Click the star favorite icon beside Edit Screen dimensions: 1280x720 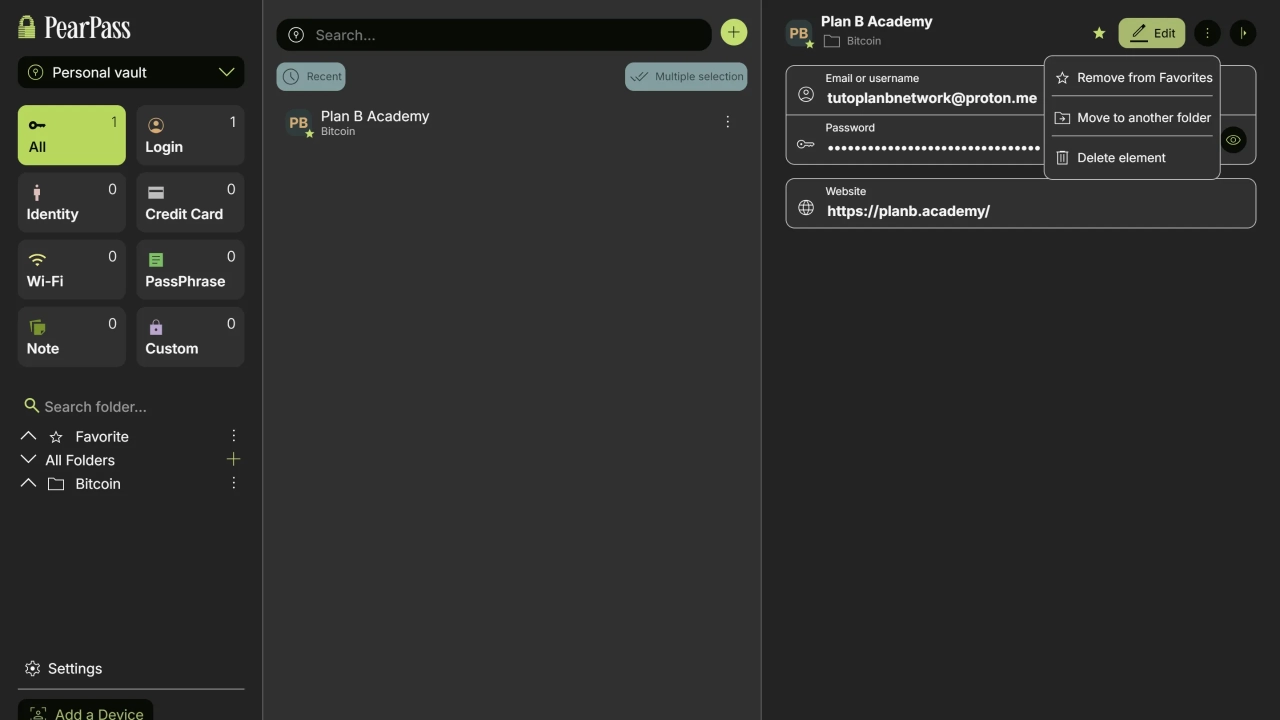click(x=1099, y=33)
